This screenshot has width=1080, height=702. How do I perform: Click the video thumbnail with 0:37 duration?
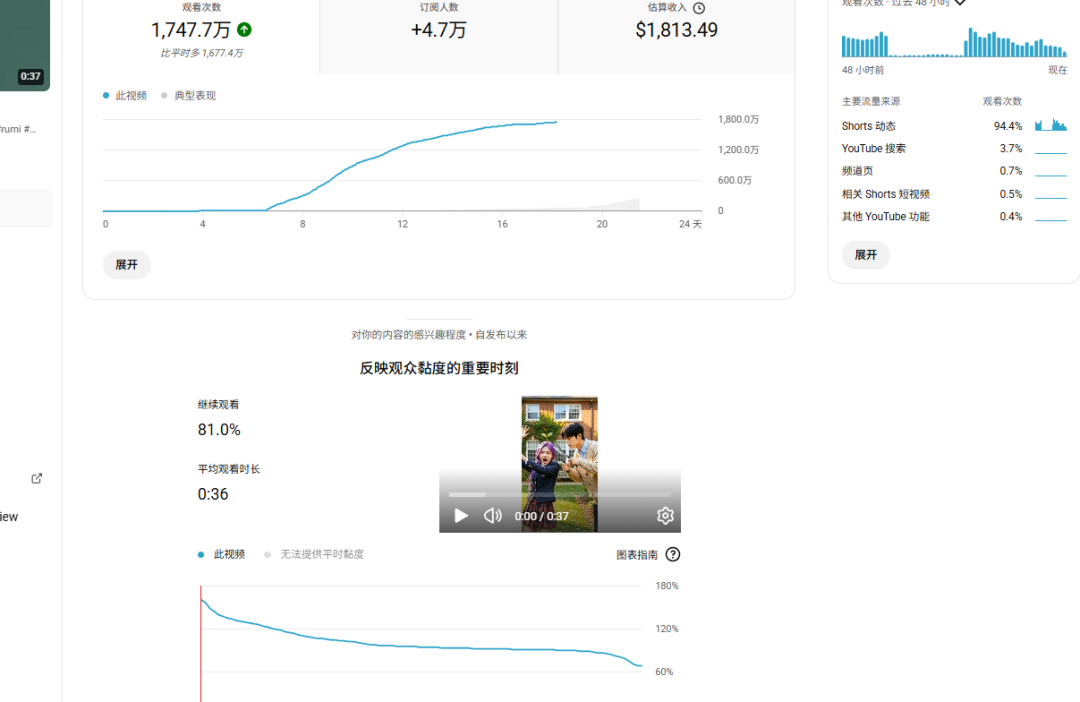click(25, 45)
